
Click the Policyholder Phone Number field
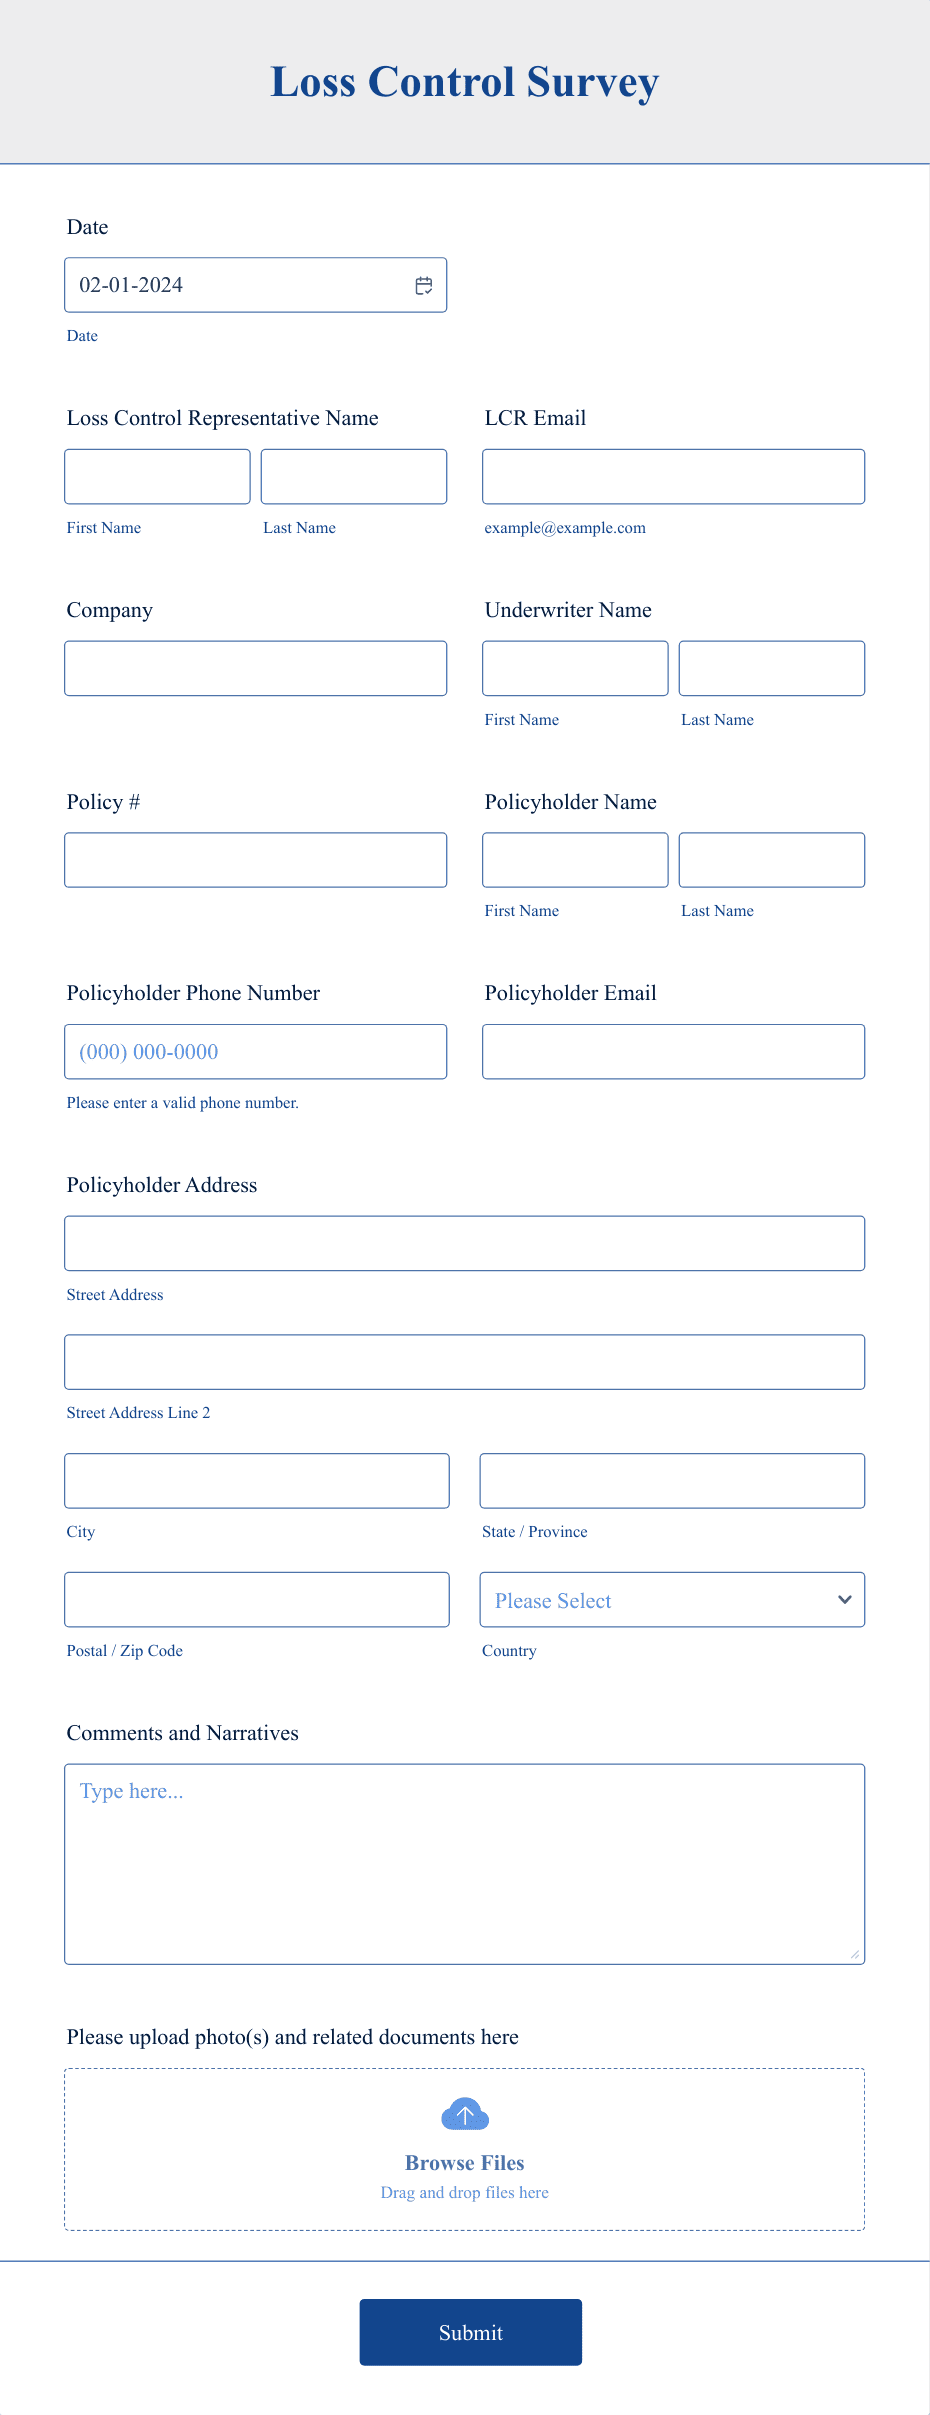click(x=255, y=1051)
